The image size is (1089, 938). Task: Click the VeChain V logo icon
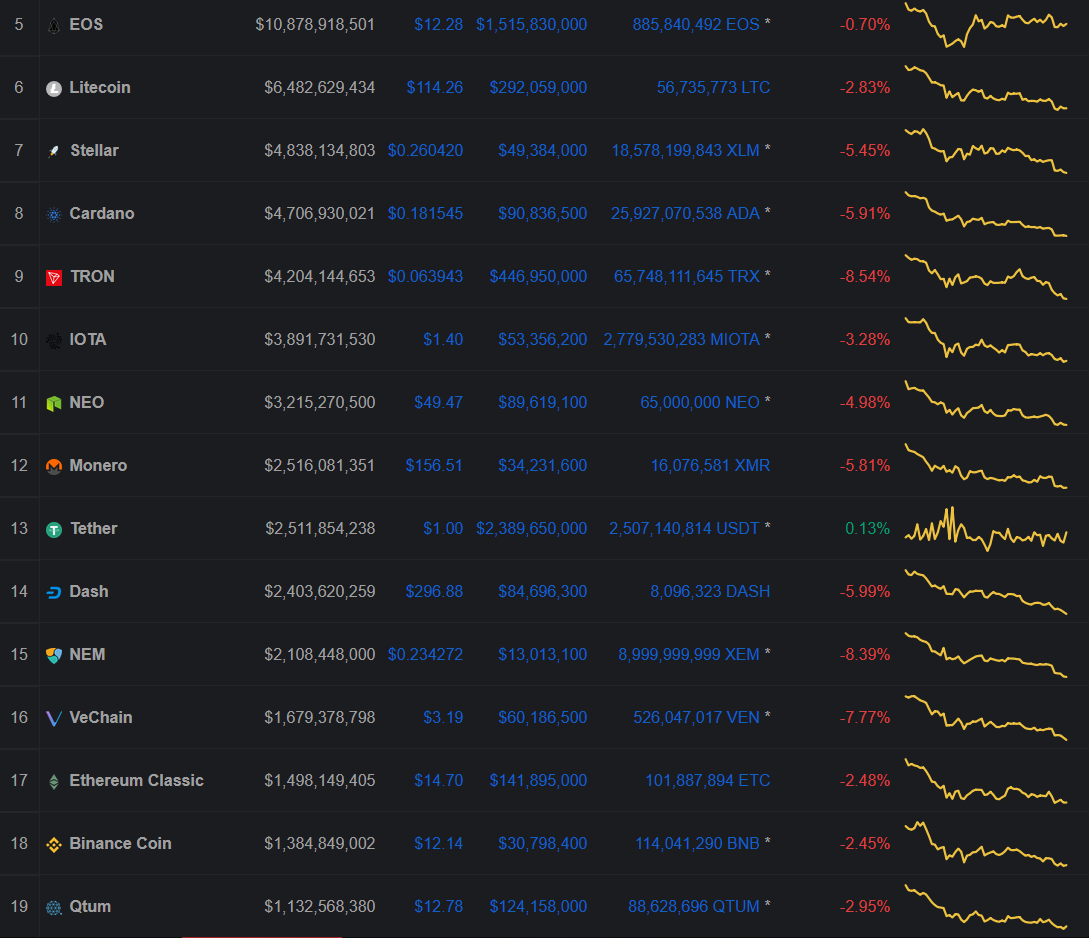pyautogui.click(x=53, y=719)
